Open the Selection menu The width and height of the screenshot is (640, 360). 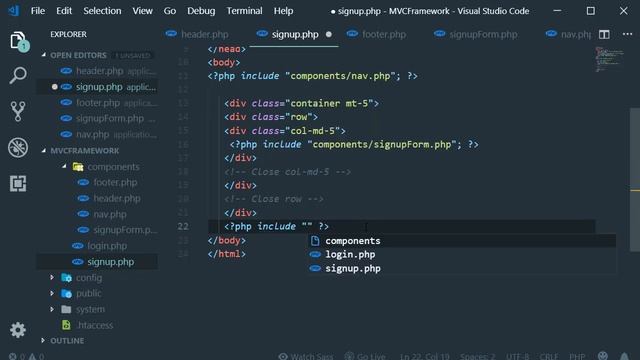102,11
